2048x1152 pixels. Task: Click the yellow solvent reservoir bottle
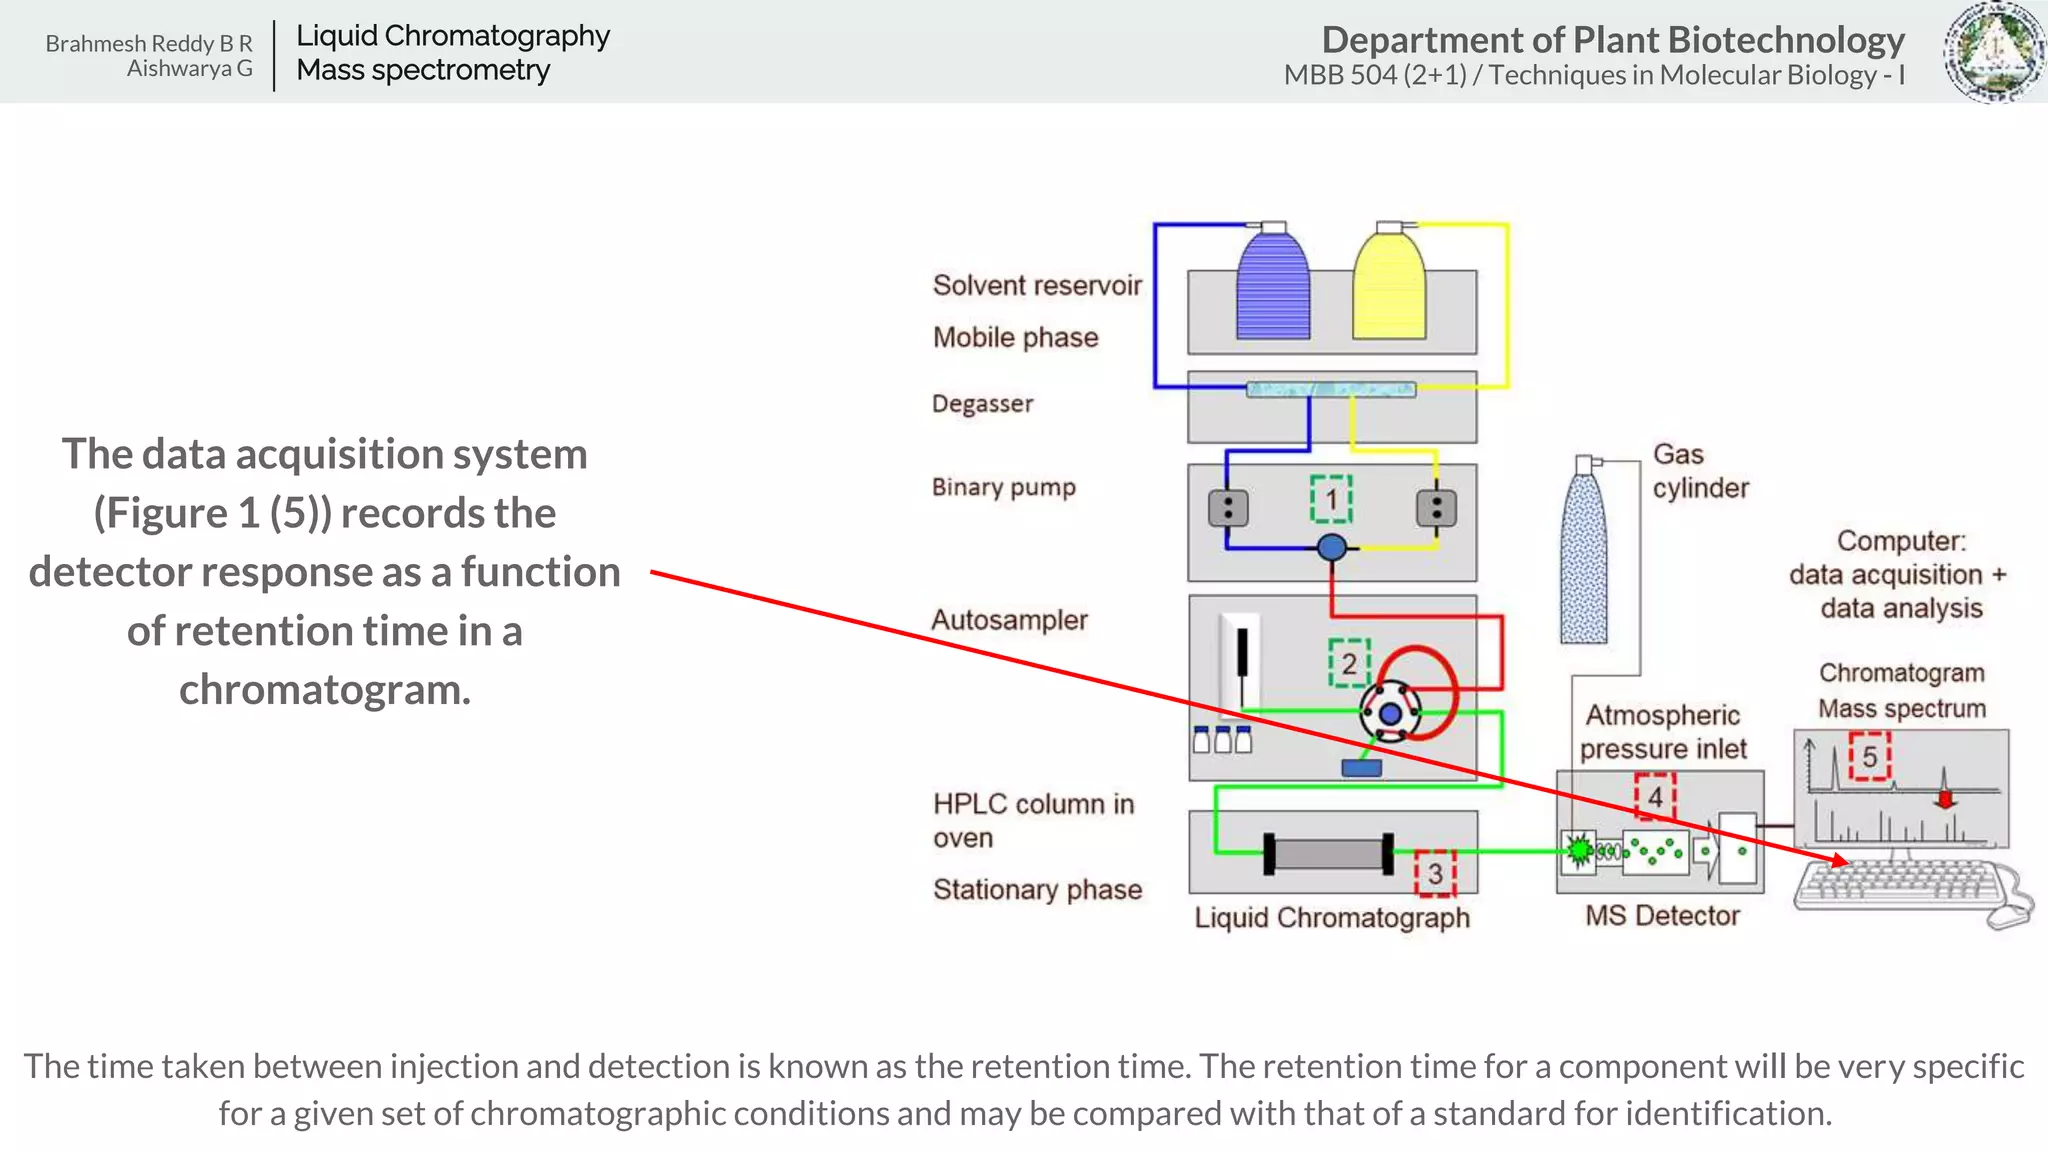click(x=1389, y=288)
